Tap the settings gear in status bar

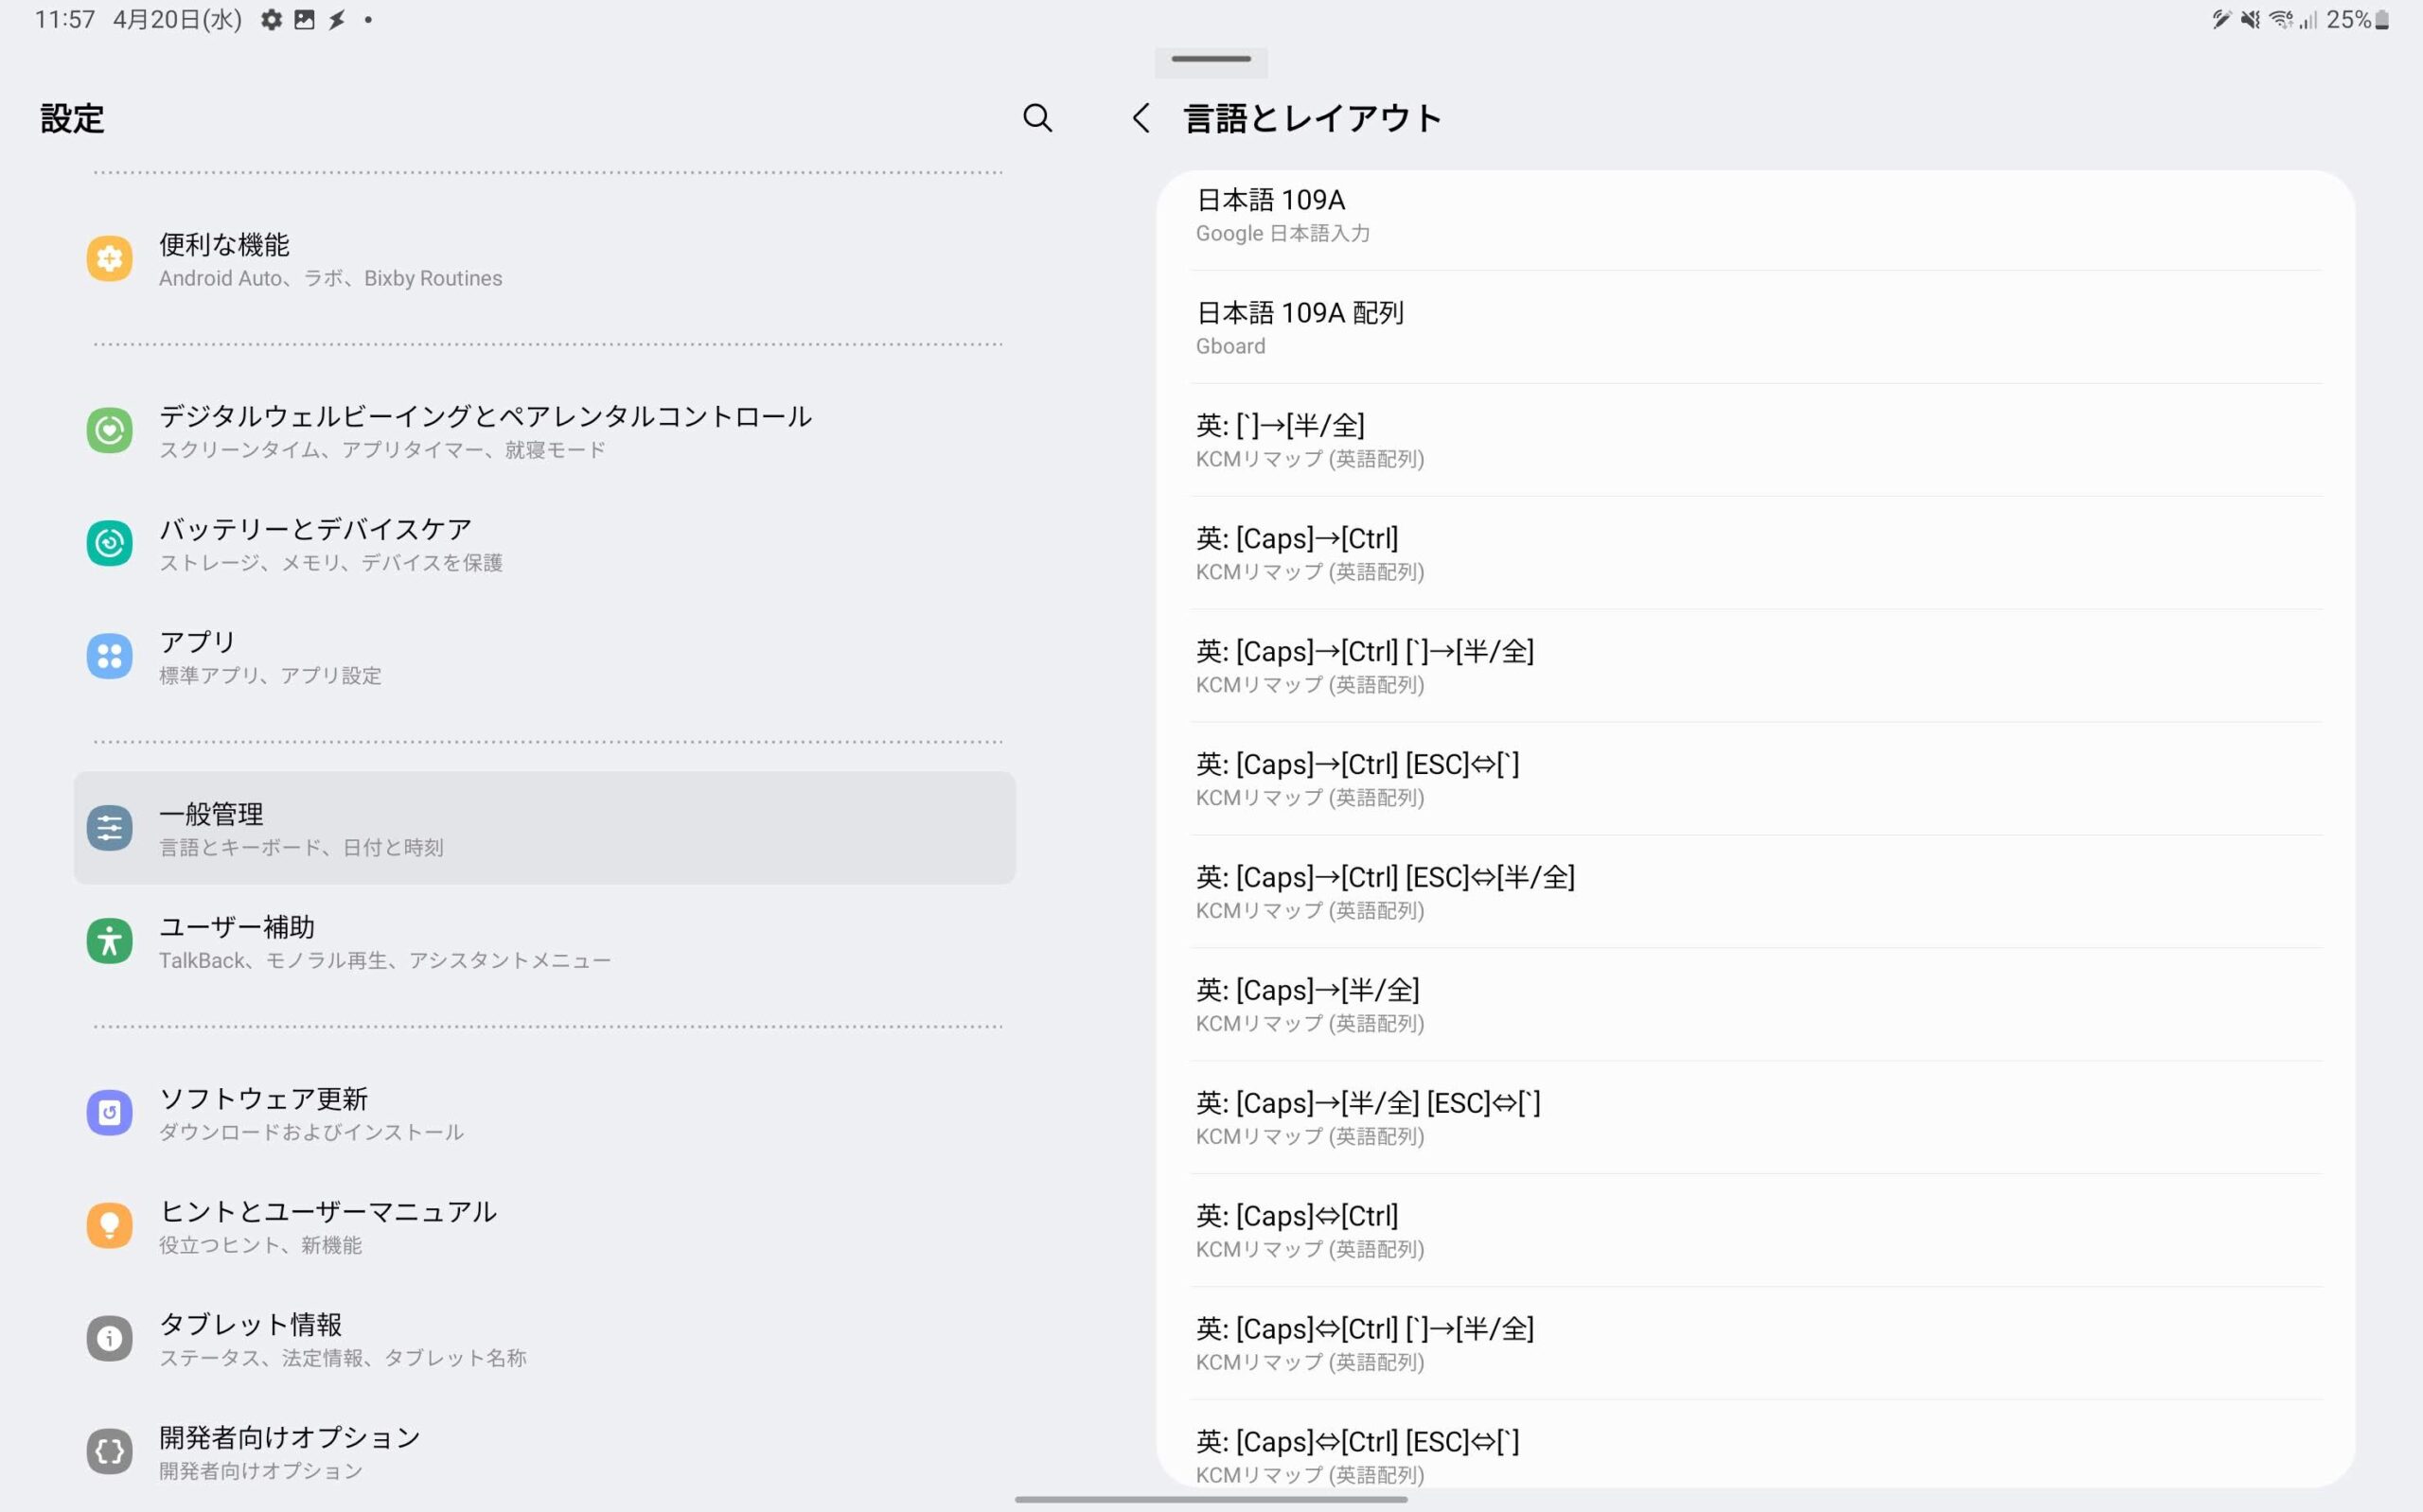[x=271, y=20]
